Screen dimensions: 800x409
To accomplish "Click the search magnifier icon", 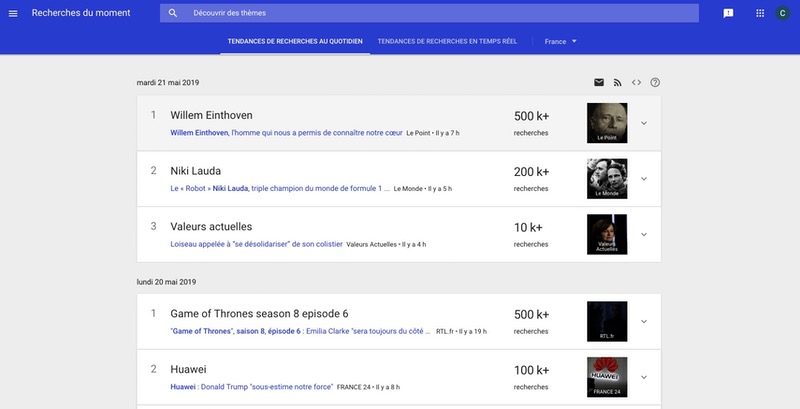I will click(x=172, y=13).
